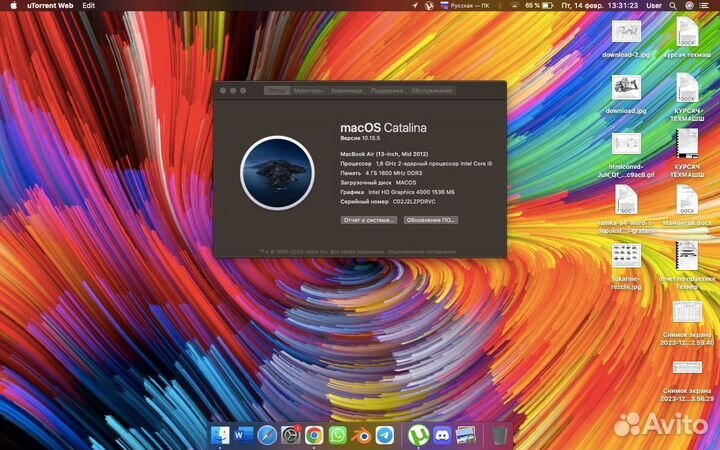Open the Apple menu

[x=13, y=6]
